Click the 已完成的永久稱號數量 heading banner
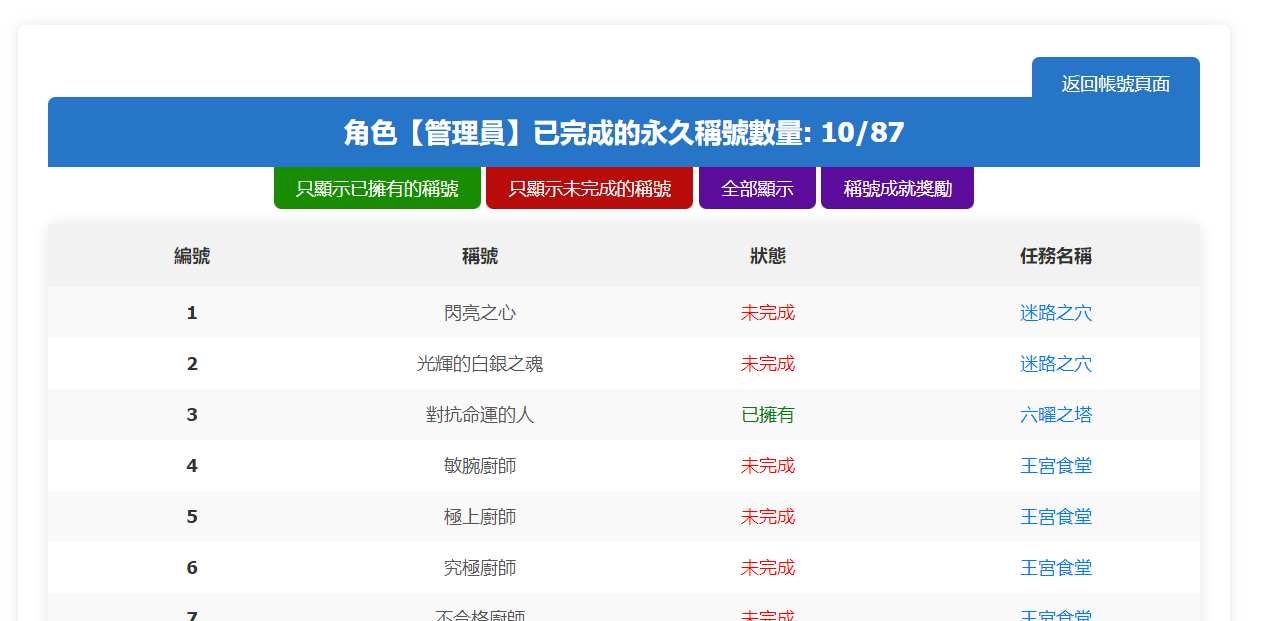Image resolution: width=1278 pixels, height=621 pixels. coord(624,132)
